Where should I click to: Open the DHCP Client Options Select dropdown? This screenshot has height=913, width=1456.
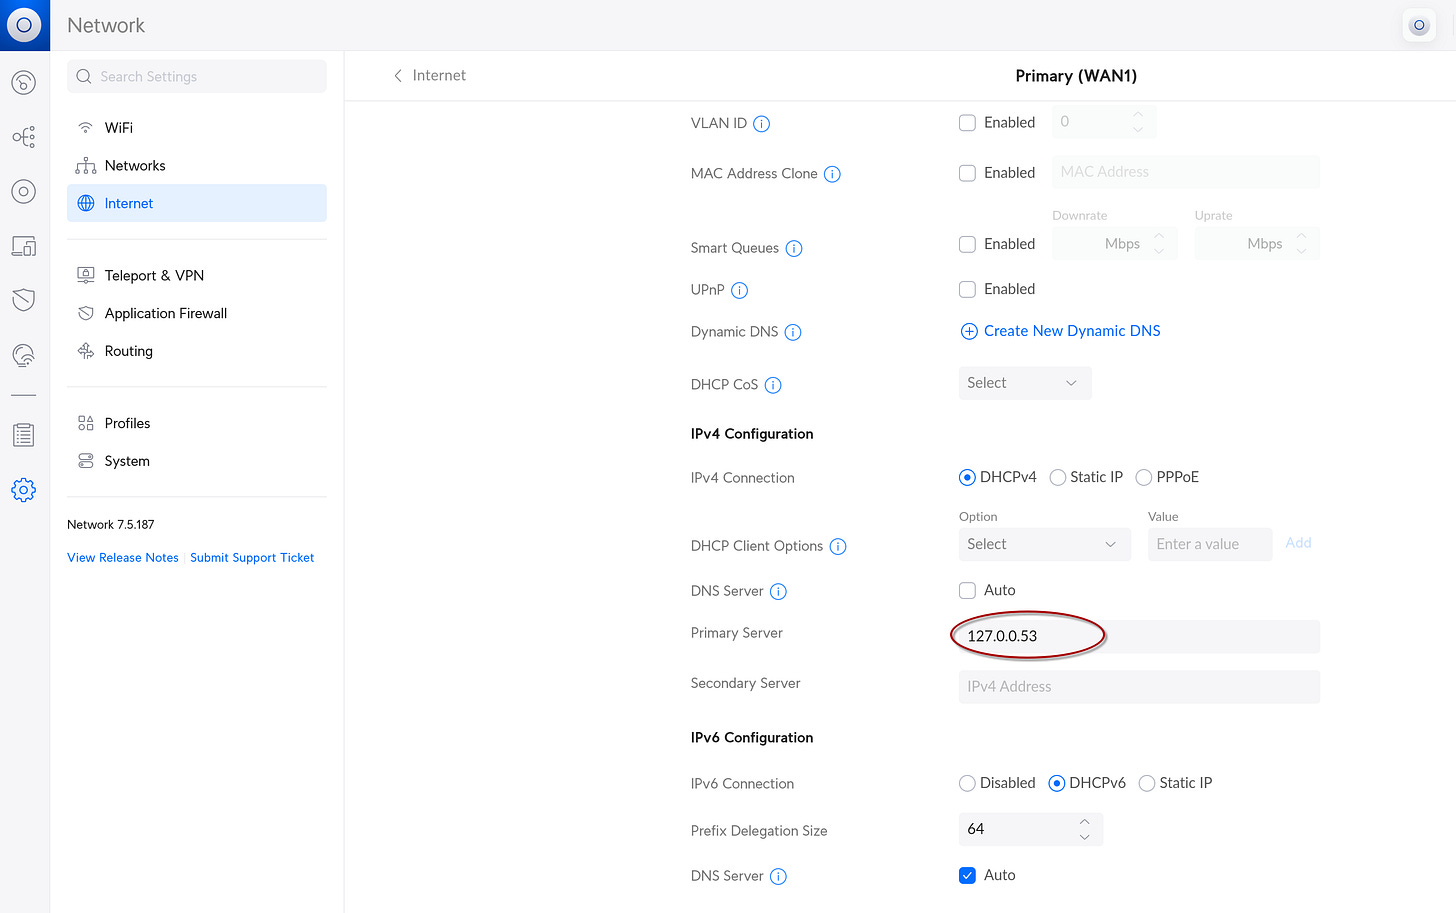pos(1045,544)
